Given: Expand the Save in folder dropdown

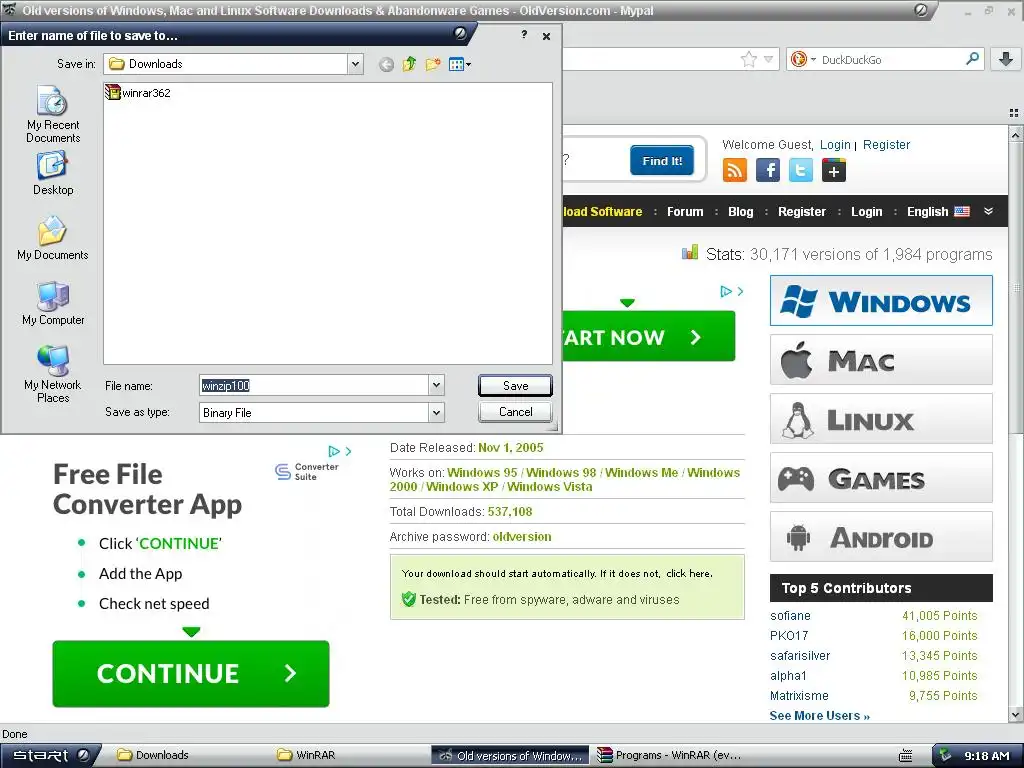Looking at the screenshot, I should tap(355, 64).
